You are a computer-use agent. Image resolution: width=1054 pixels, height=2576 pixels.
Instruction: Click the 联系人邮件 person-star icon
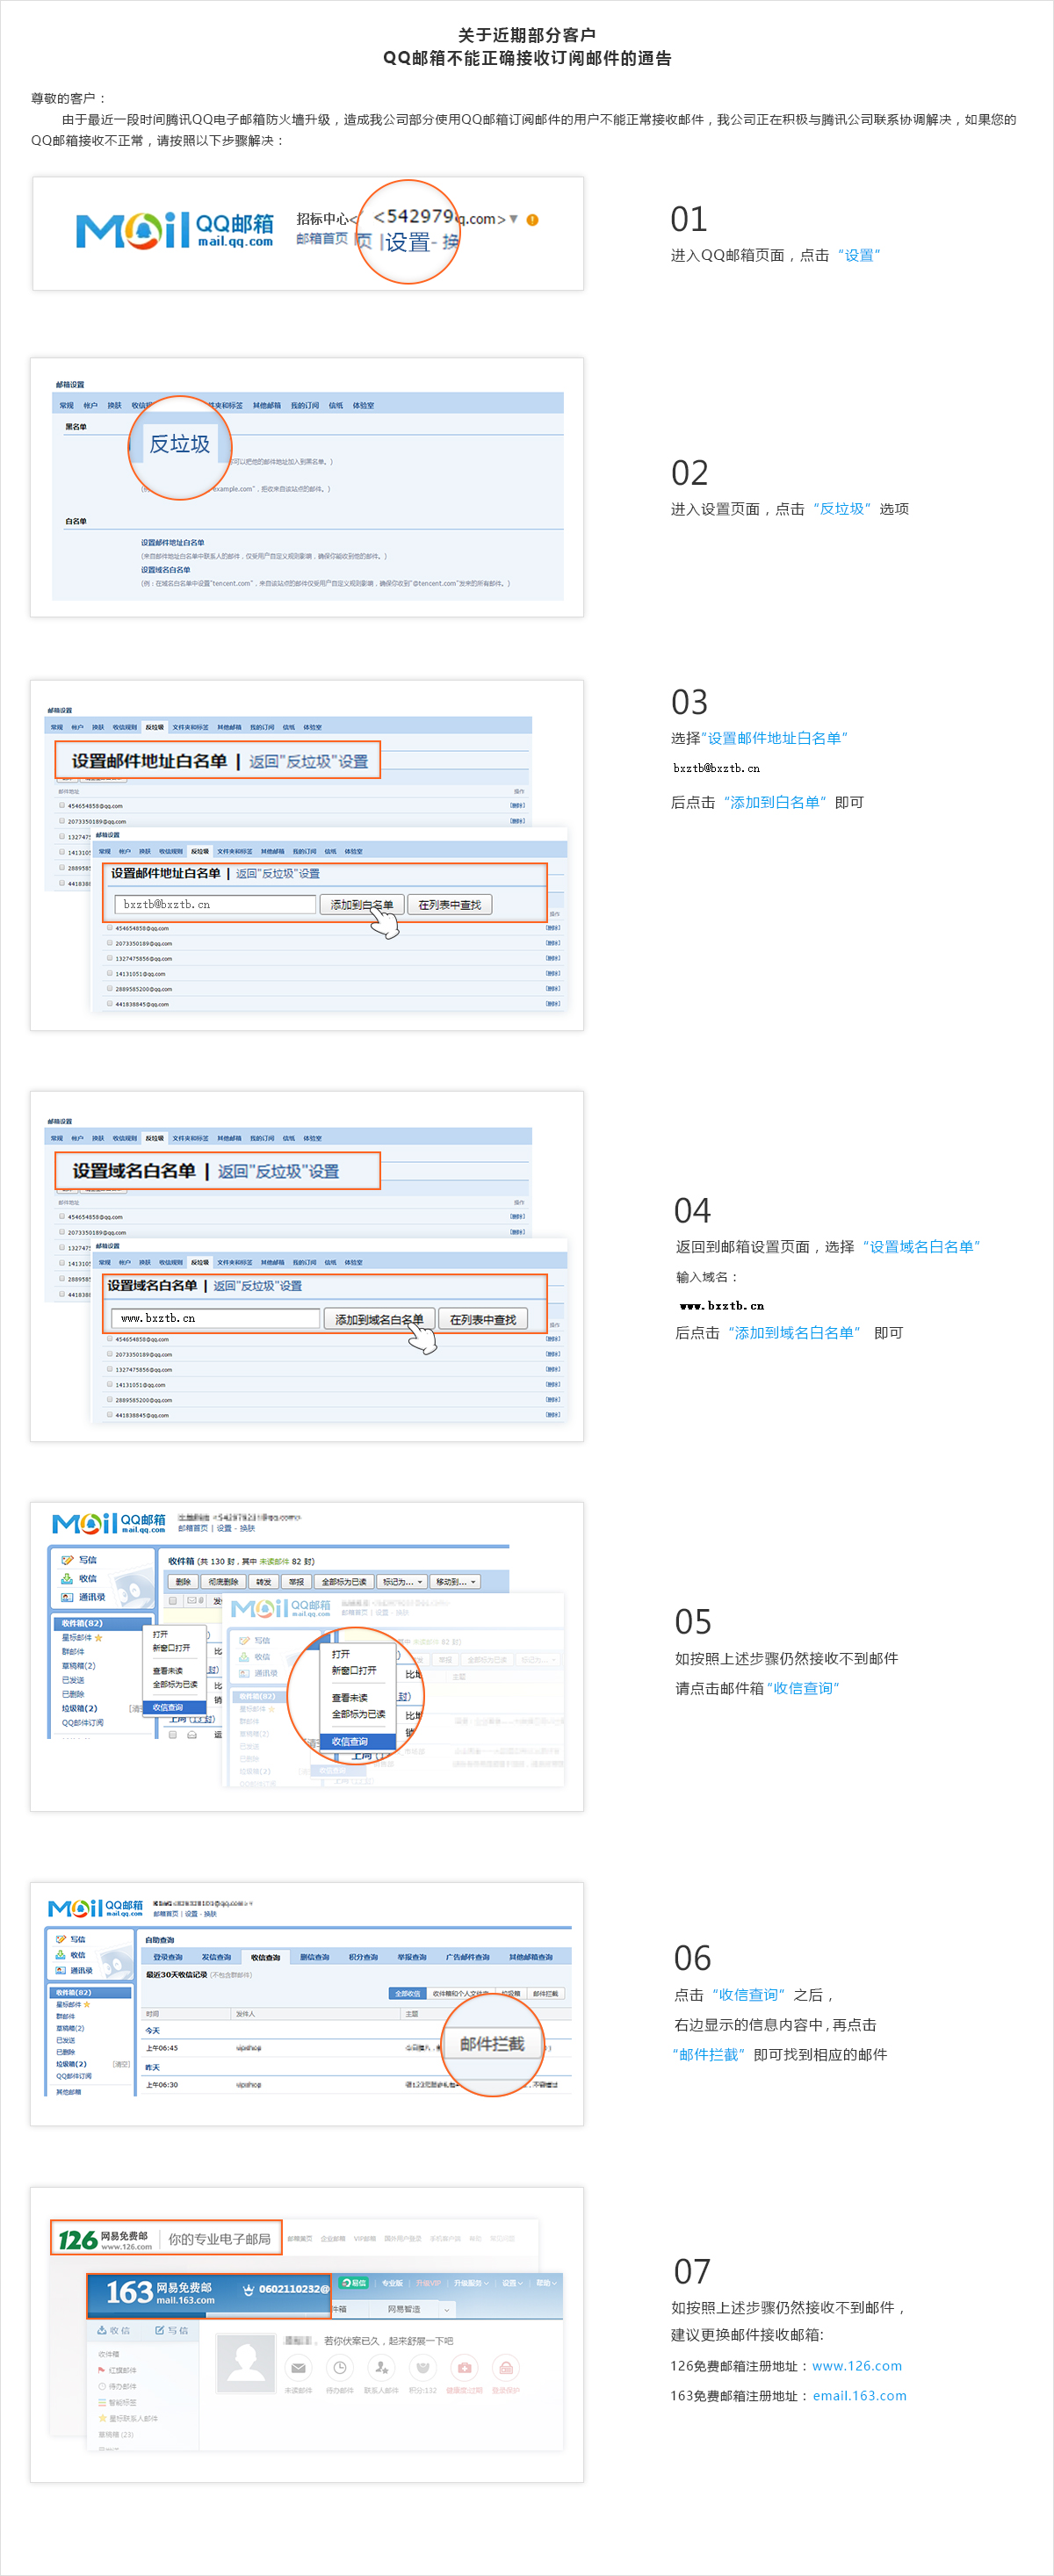point(381,2367)
